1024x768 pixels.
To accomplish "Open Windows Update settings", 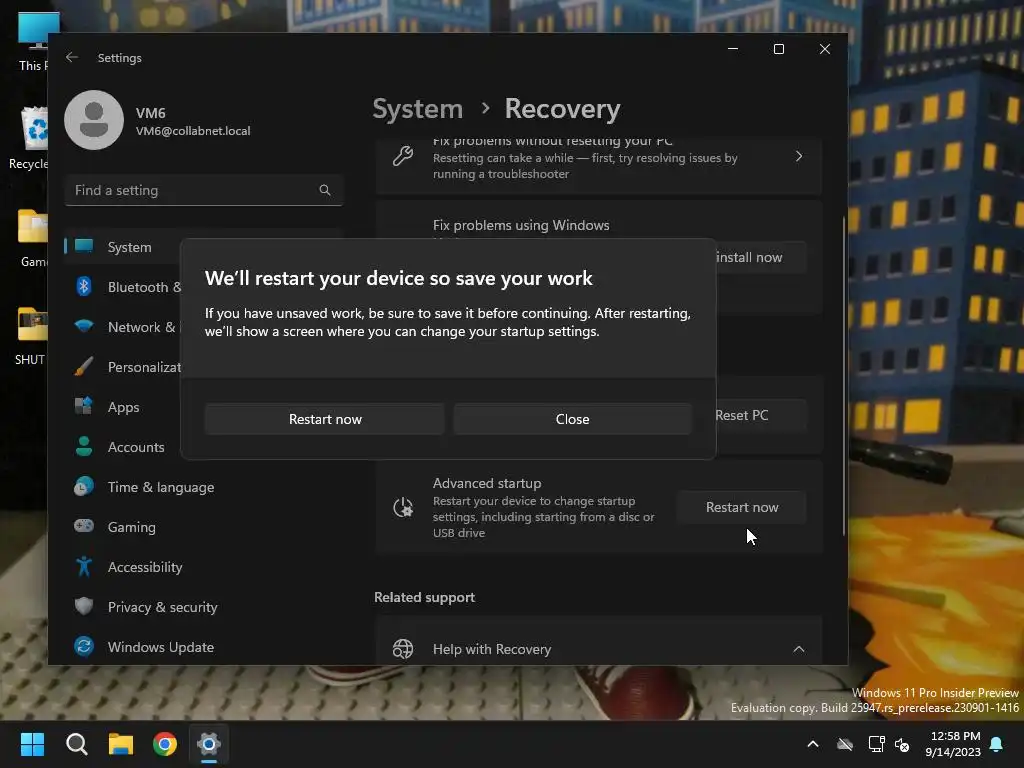I will coord(204,647).
